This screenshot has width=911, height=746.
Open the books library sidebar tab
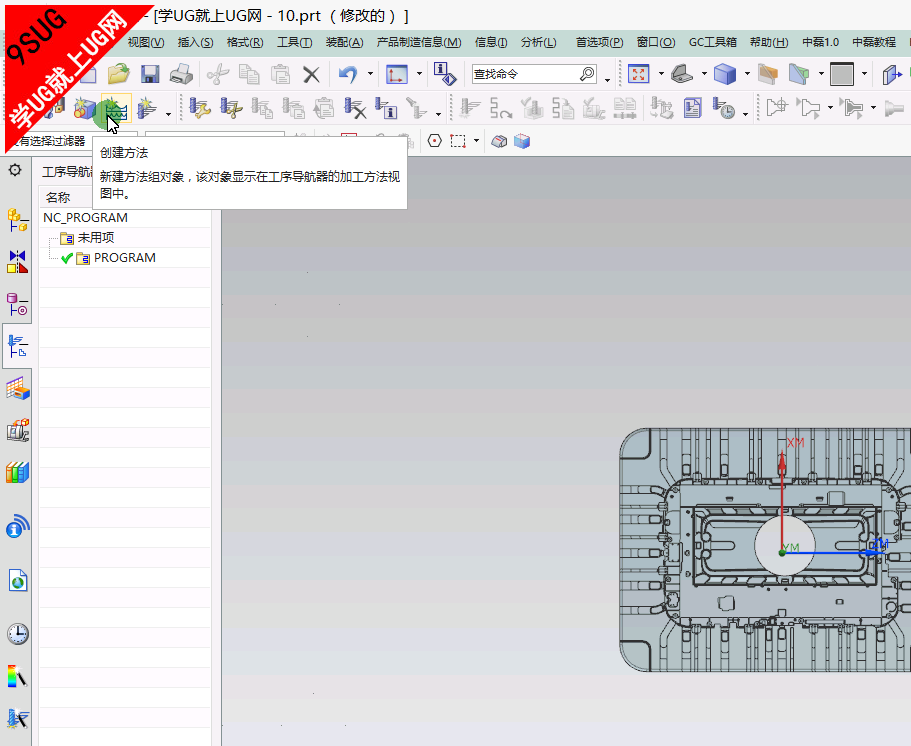(17, 472)
